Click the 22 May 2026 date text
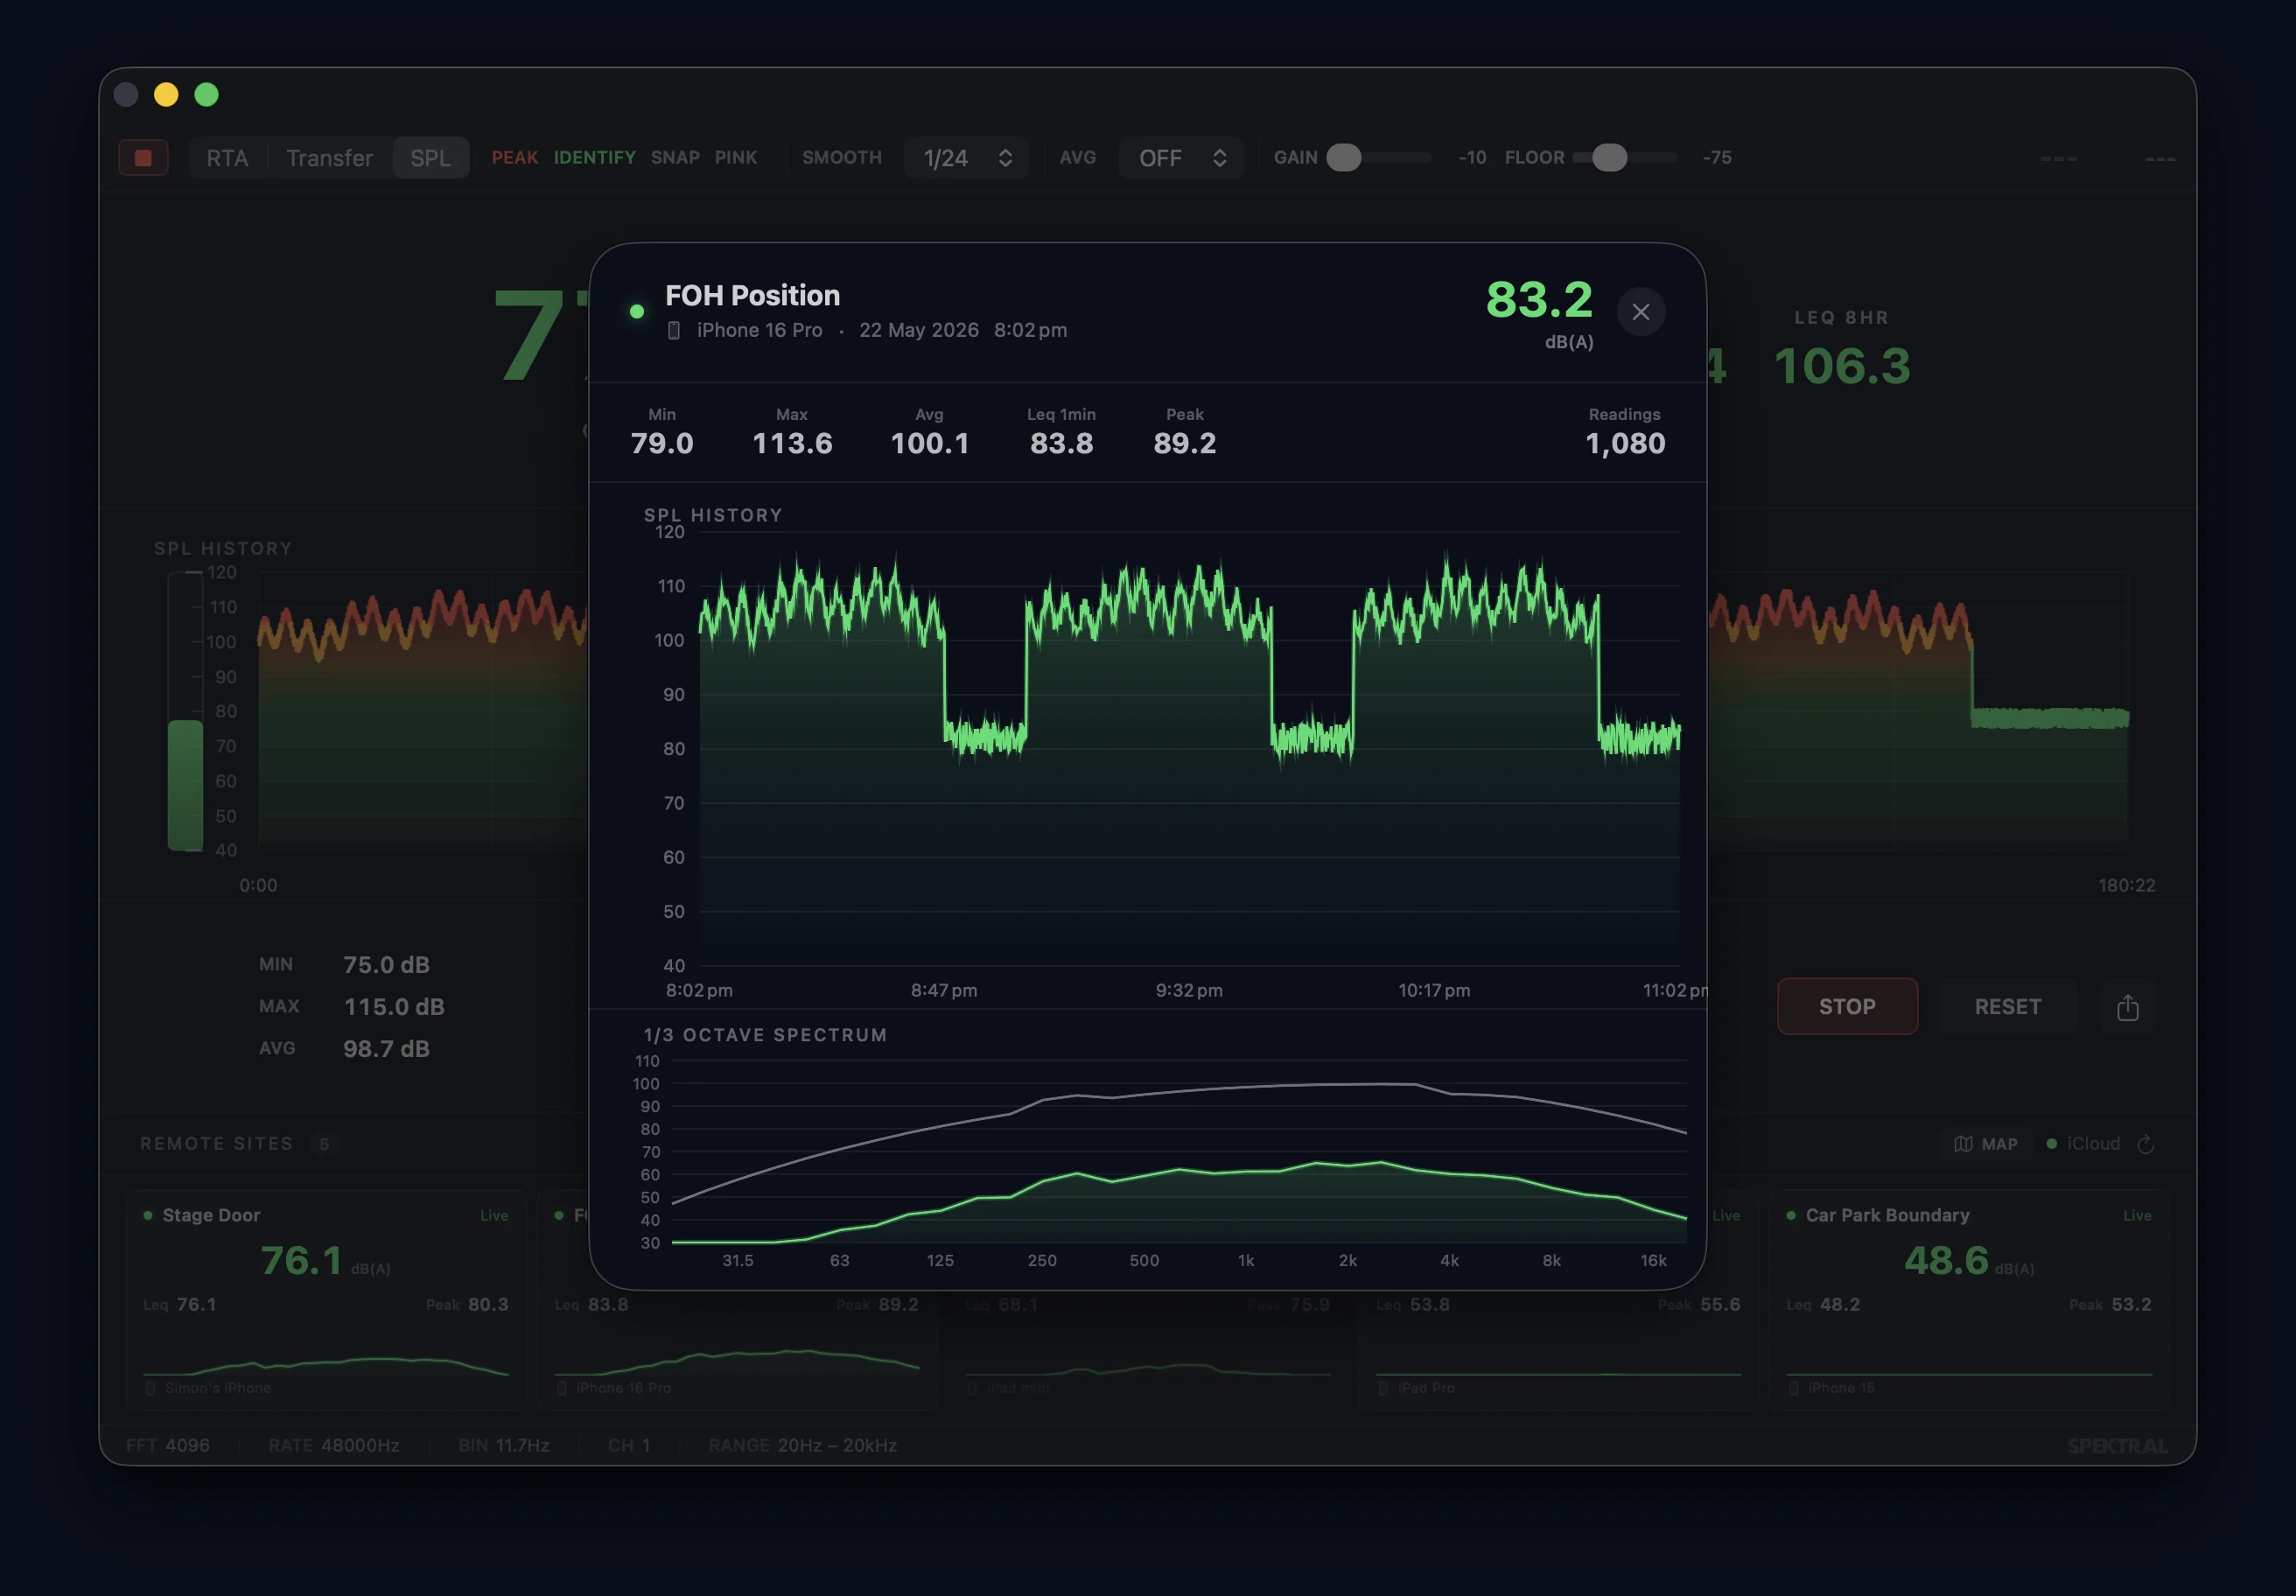Image resolution: width=2296 pixels, height=1596 pixels. [919, 330]
